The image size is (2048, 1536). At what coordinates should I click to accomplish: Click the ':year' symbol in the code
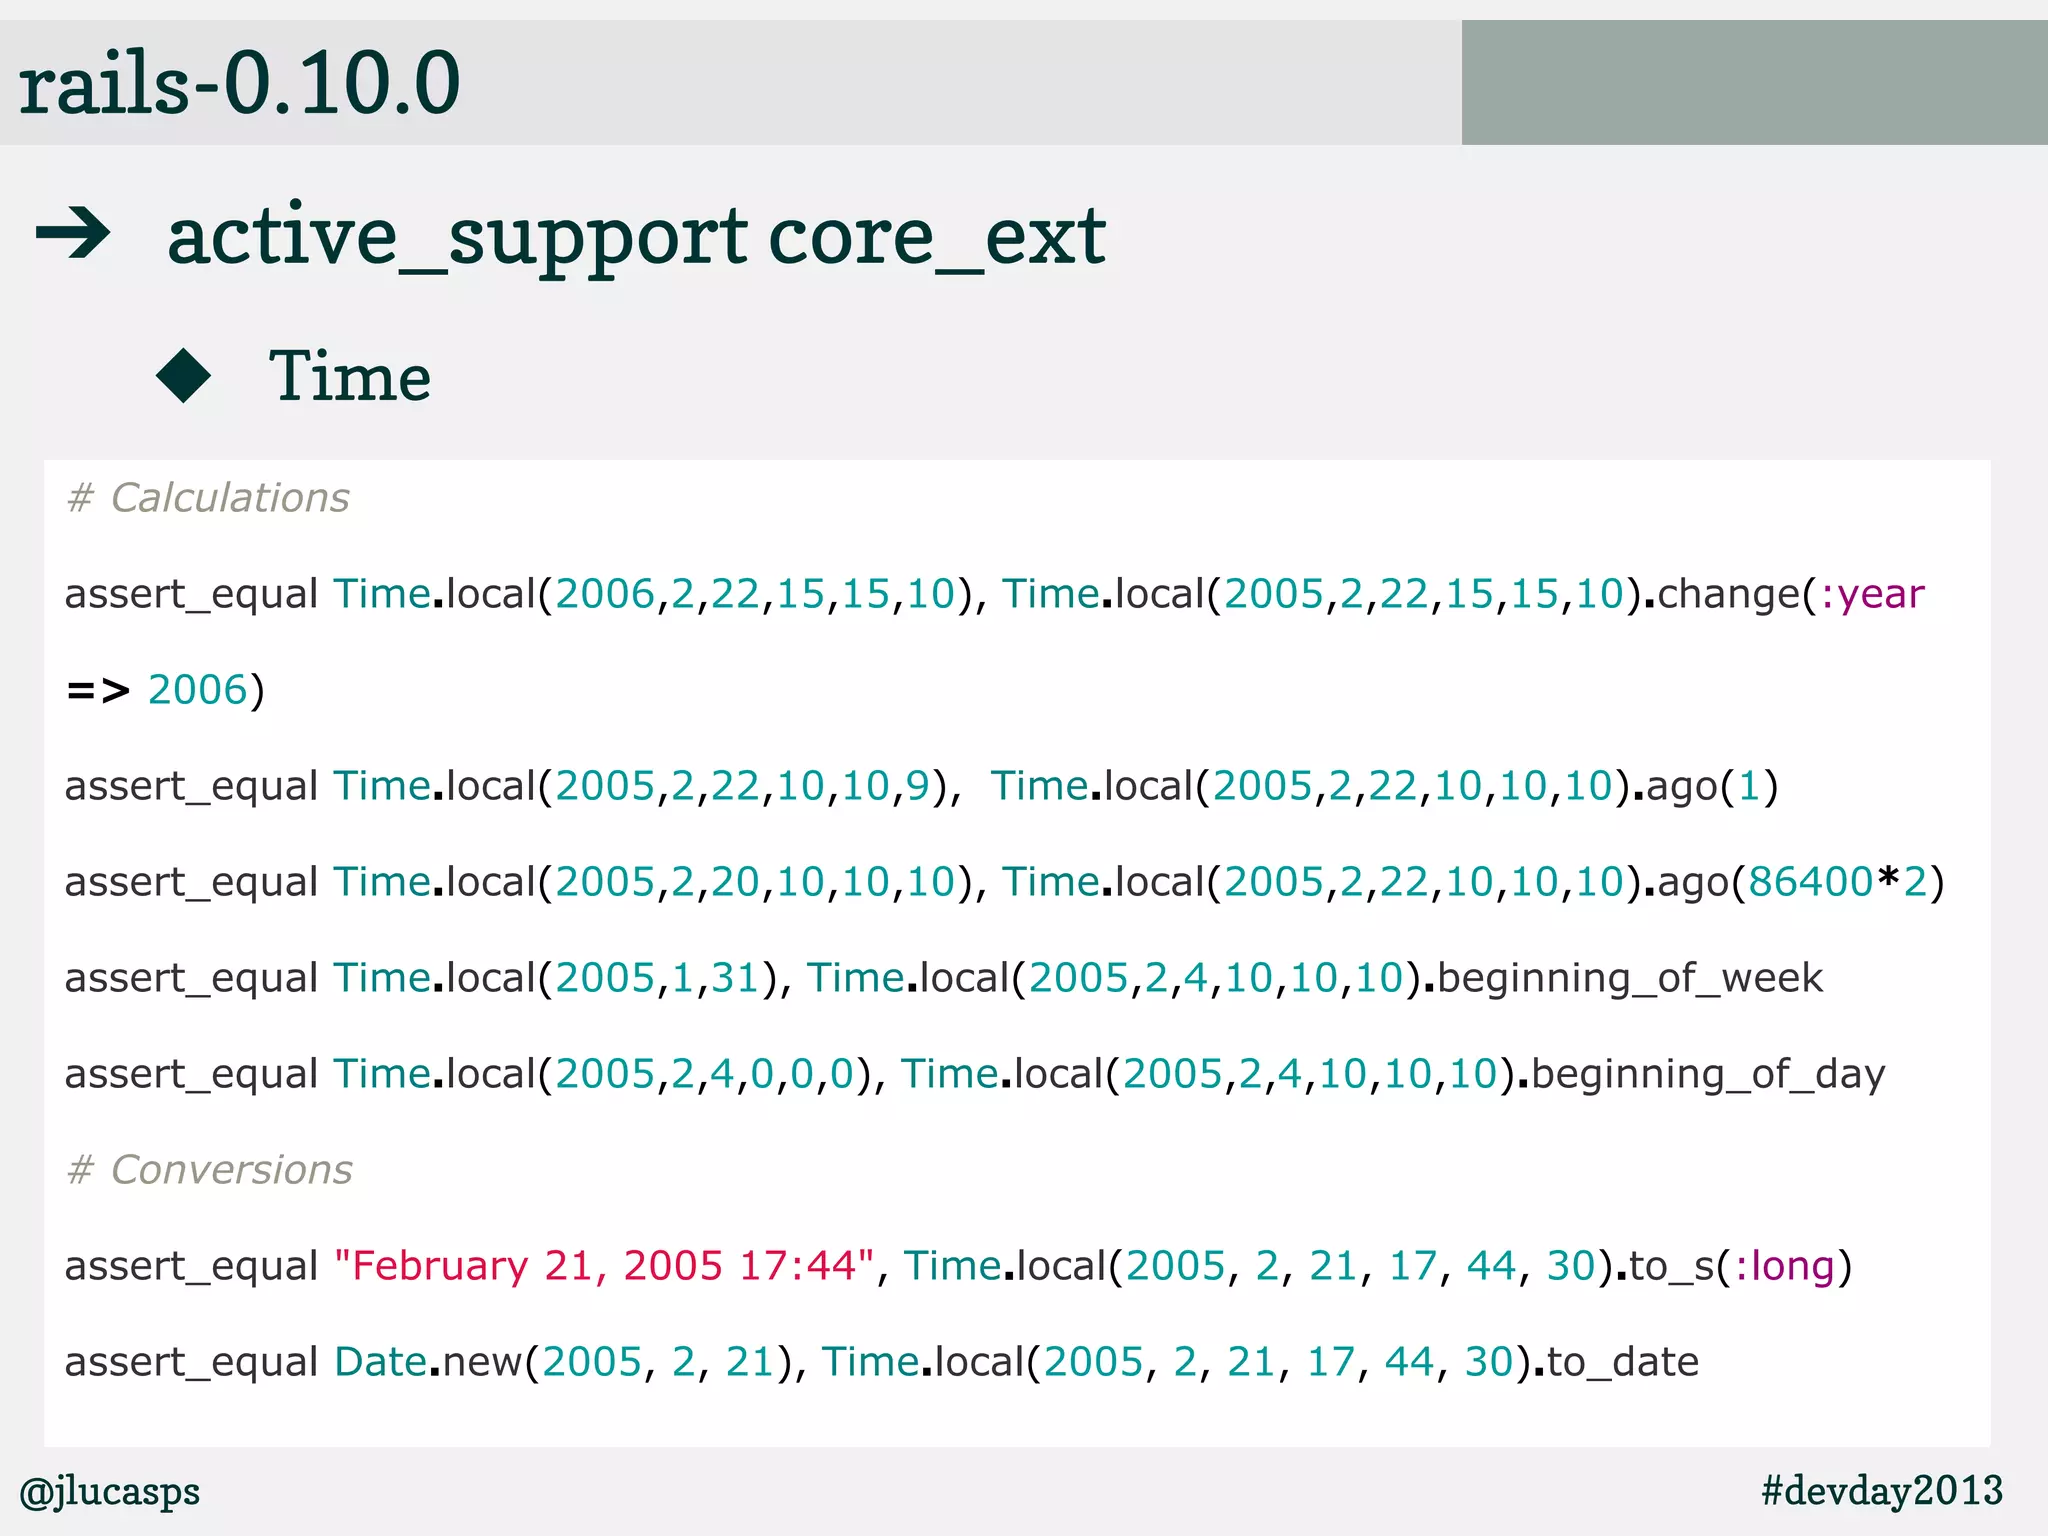tap(1871, 594)
